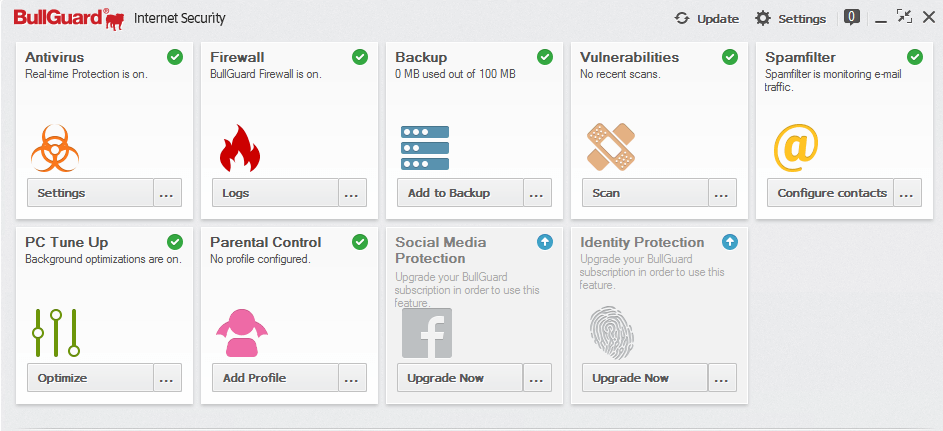
Task: Click the Add Profile button
Action: (275, 378)
